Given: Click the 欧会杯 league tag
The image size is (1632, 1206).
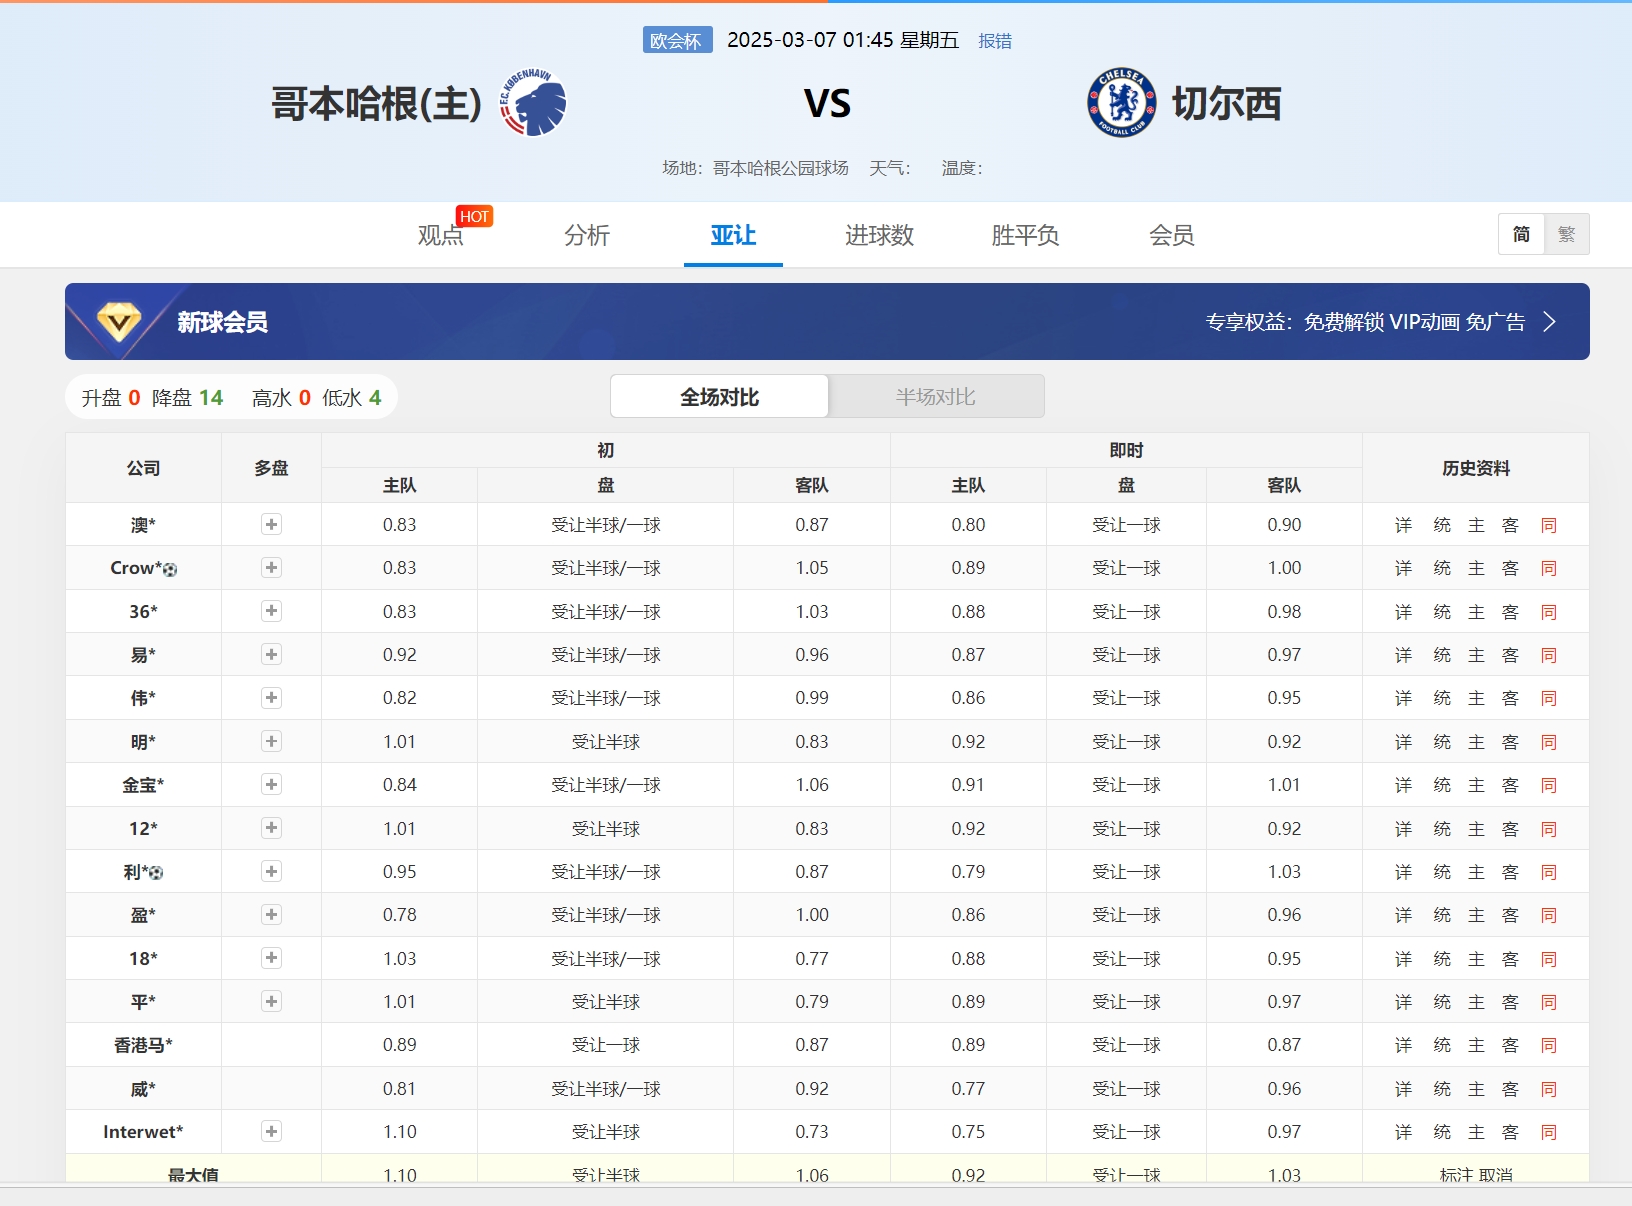Looking at the screenshot, I should 677,40.
